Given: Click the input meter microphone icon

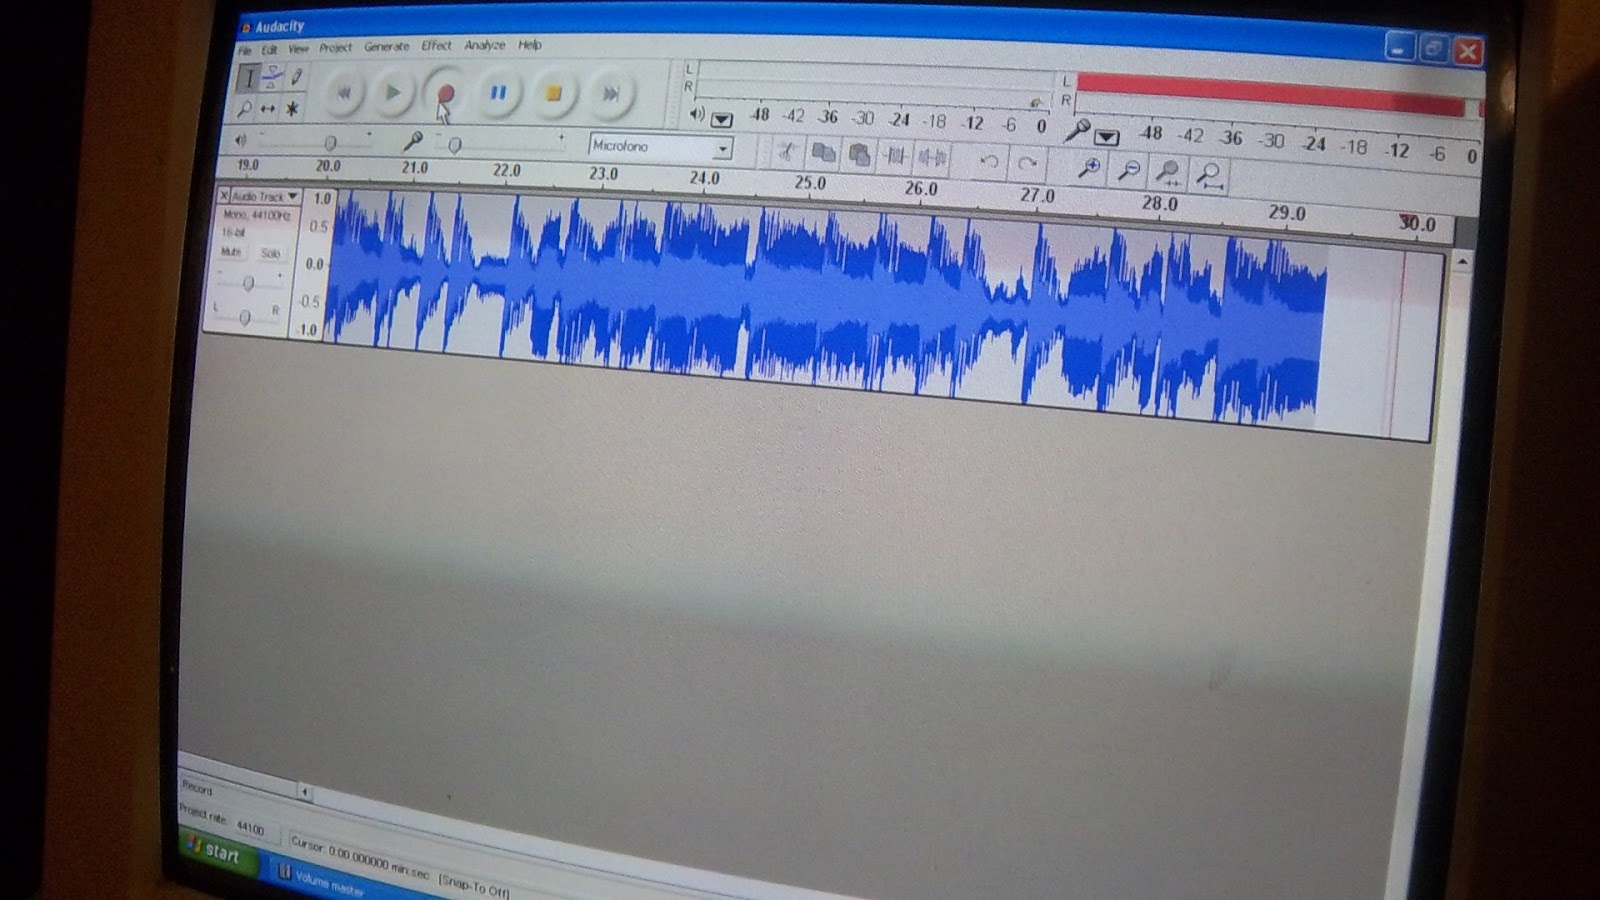Looking at the screenshot, I should pyautogui.click(x=1076, y=130).
